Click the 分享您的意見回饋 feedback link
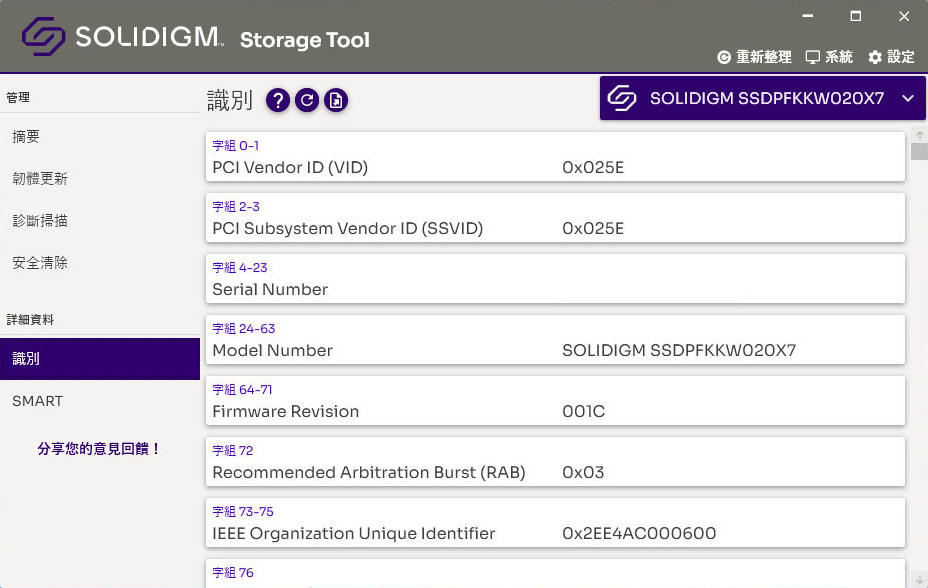Screen dimensions: 928x588 tap(99, 449)
